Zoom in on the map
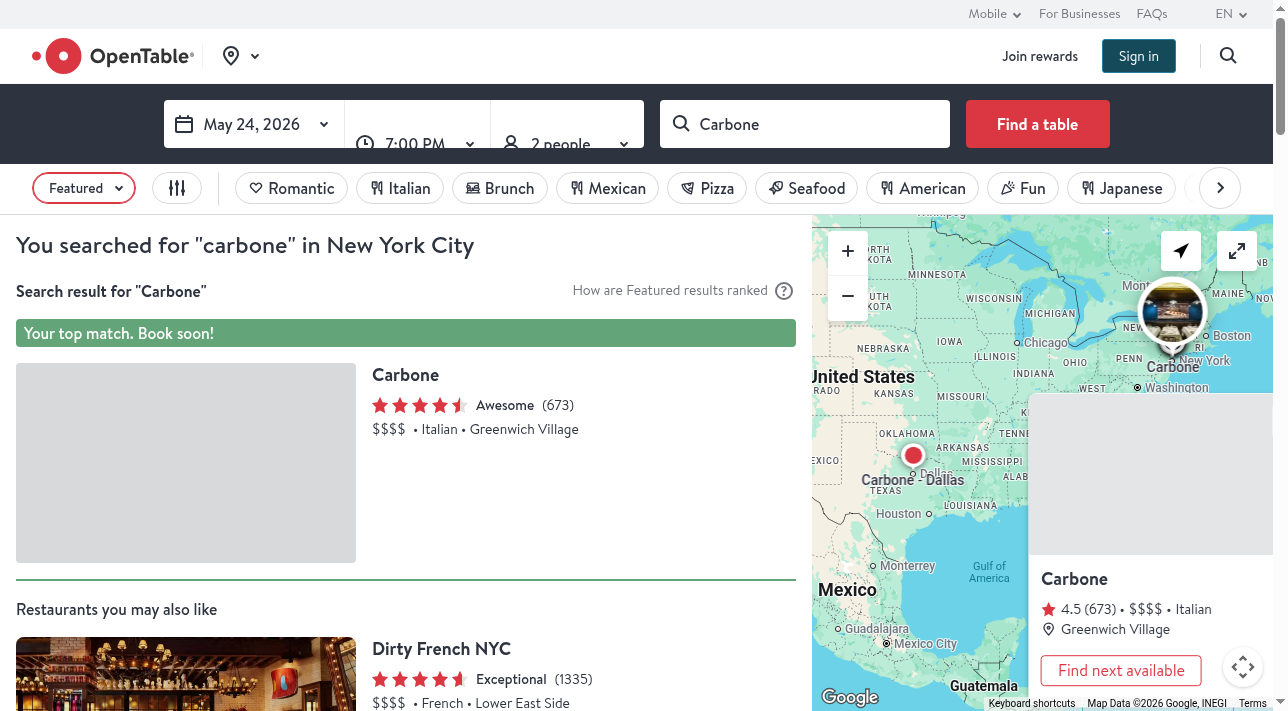 click(x=848, y=252)
